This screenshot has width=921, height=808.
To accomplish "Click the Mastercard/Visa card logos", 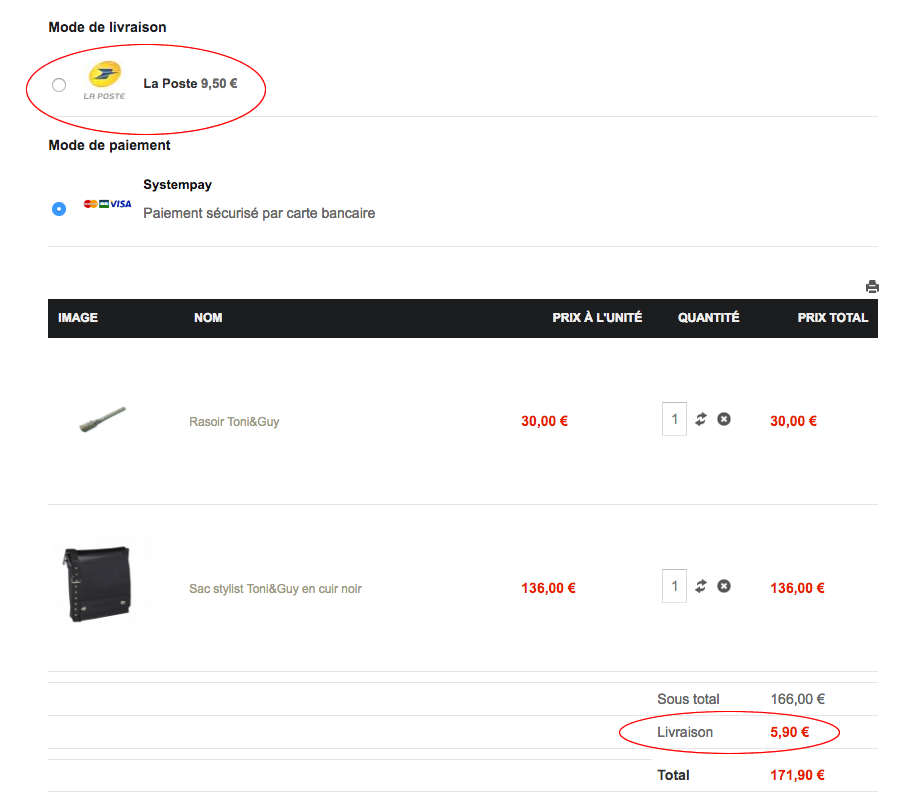I will [x=107, y=204].
